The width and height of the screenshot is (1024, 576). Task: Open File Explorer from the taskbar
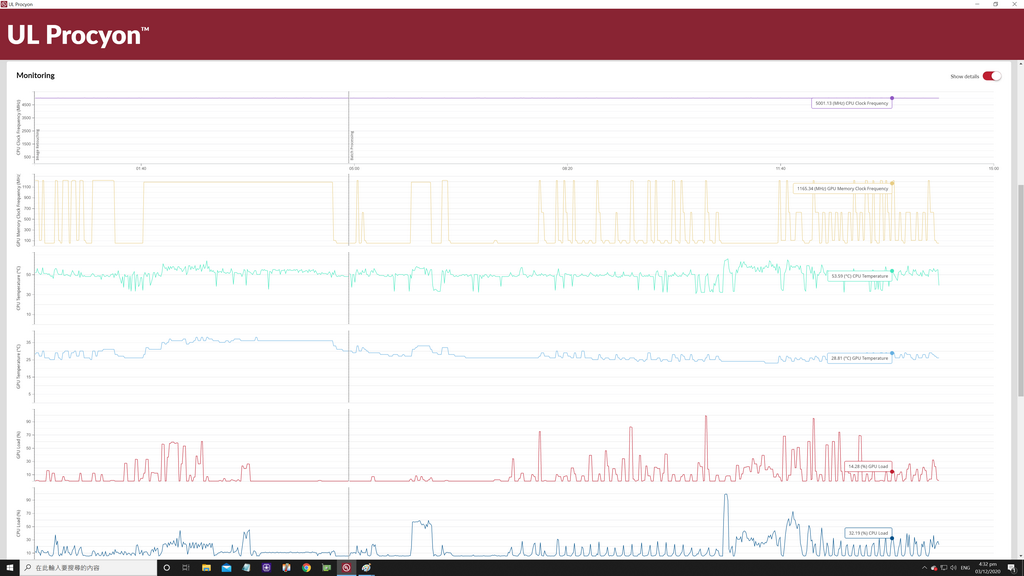coord(206,568)
